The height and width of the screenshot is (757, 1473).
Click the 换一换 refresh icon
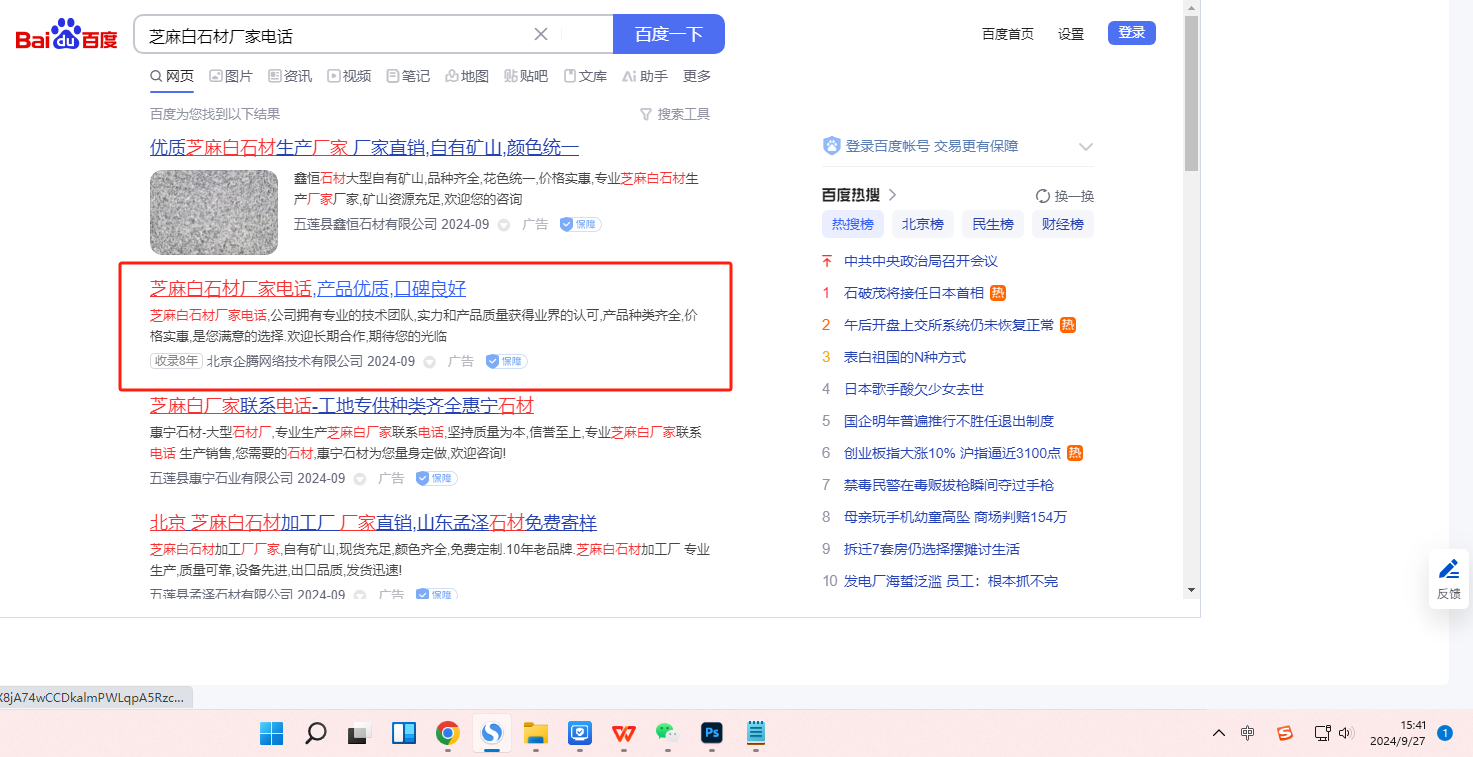pyautogui.click(x=1043, y=196)
